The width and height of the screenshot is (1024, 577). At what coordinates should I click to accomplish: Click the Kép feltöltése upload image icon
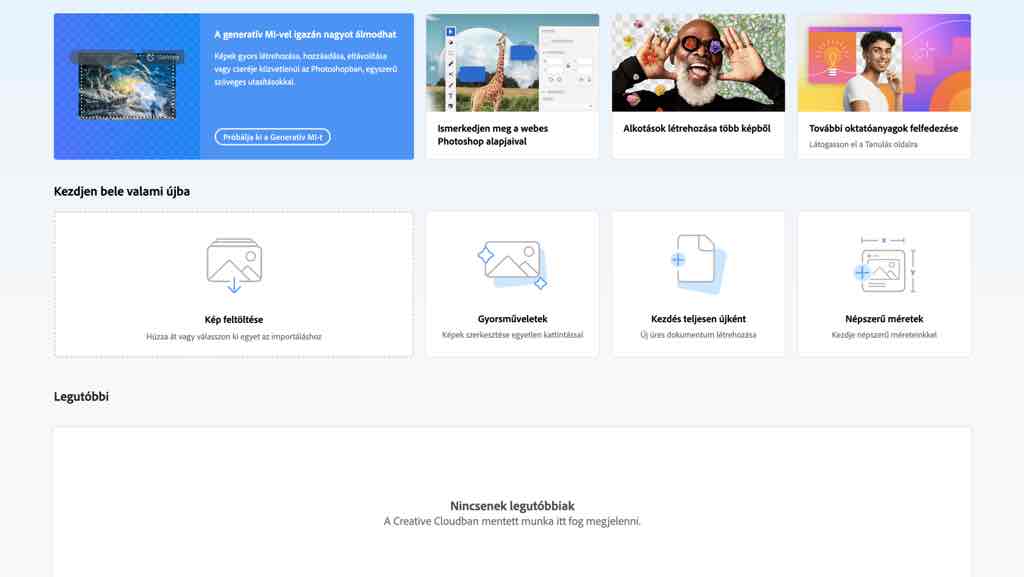[x=234, y=265]
